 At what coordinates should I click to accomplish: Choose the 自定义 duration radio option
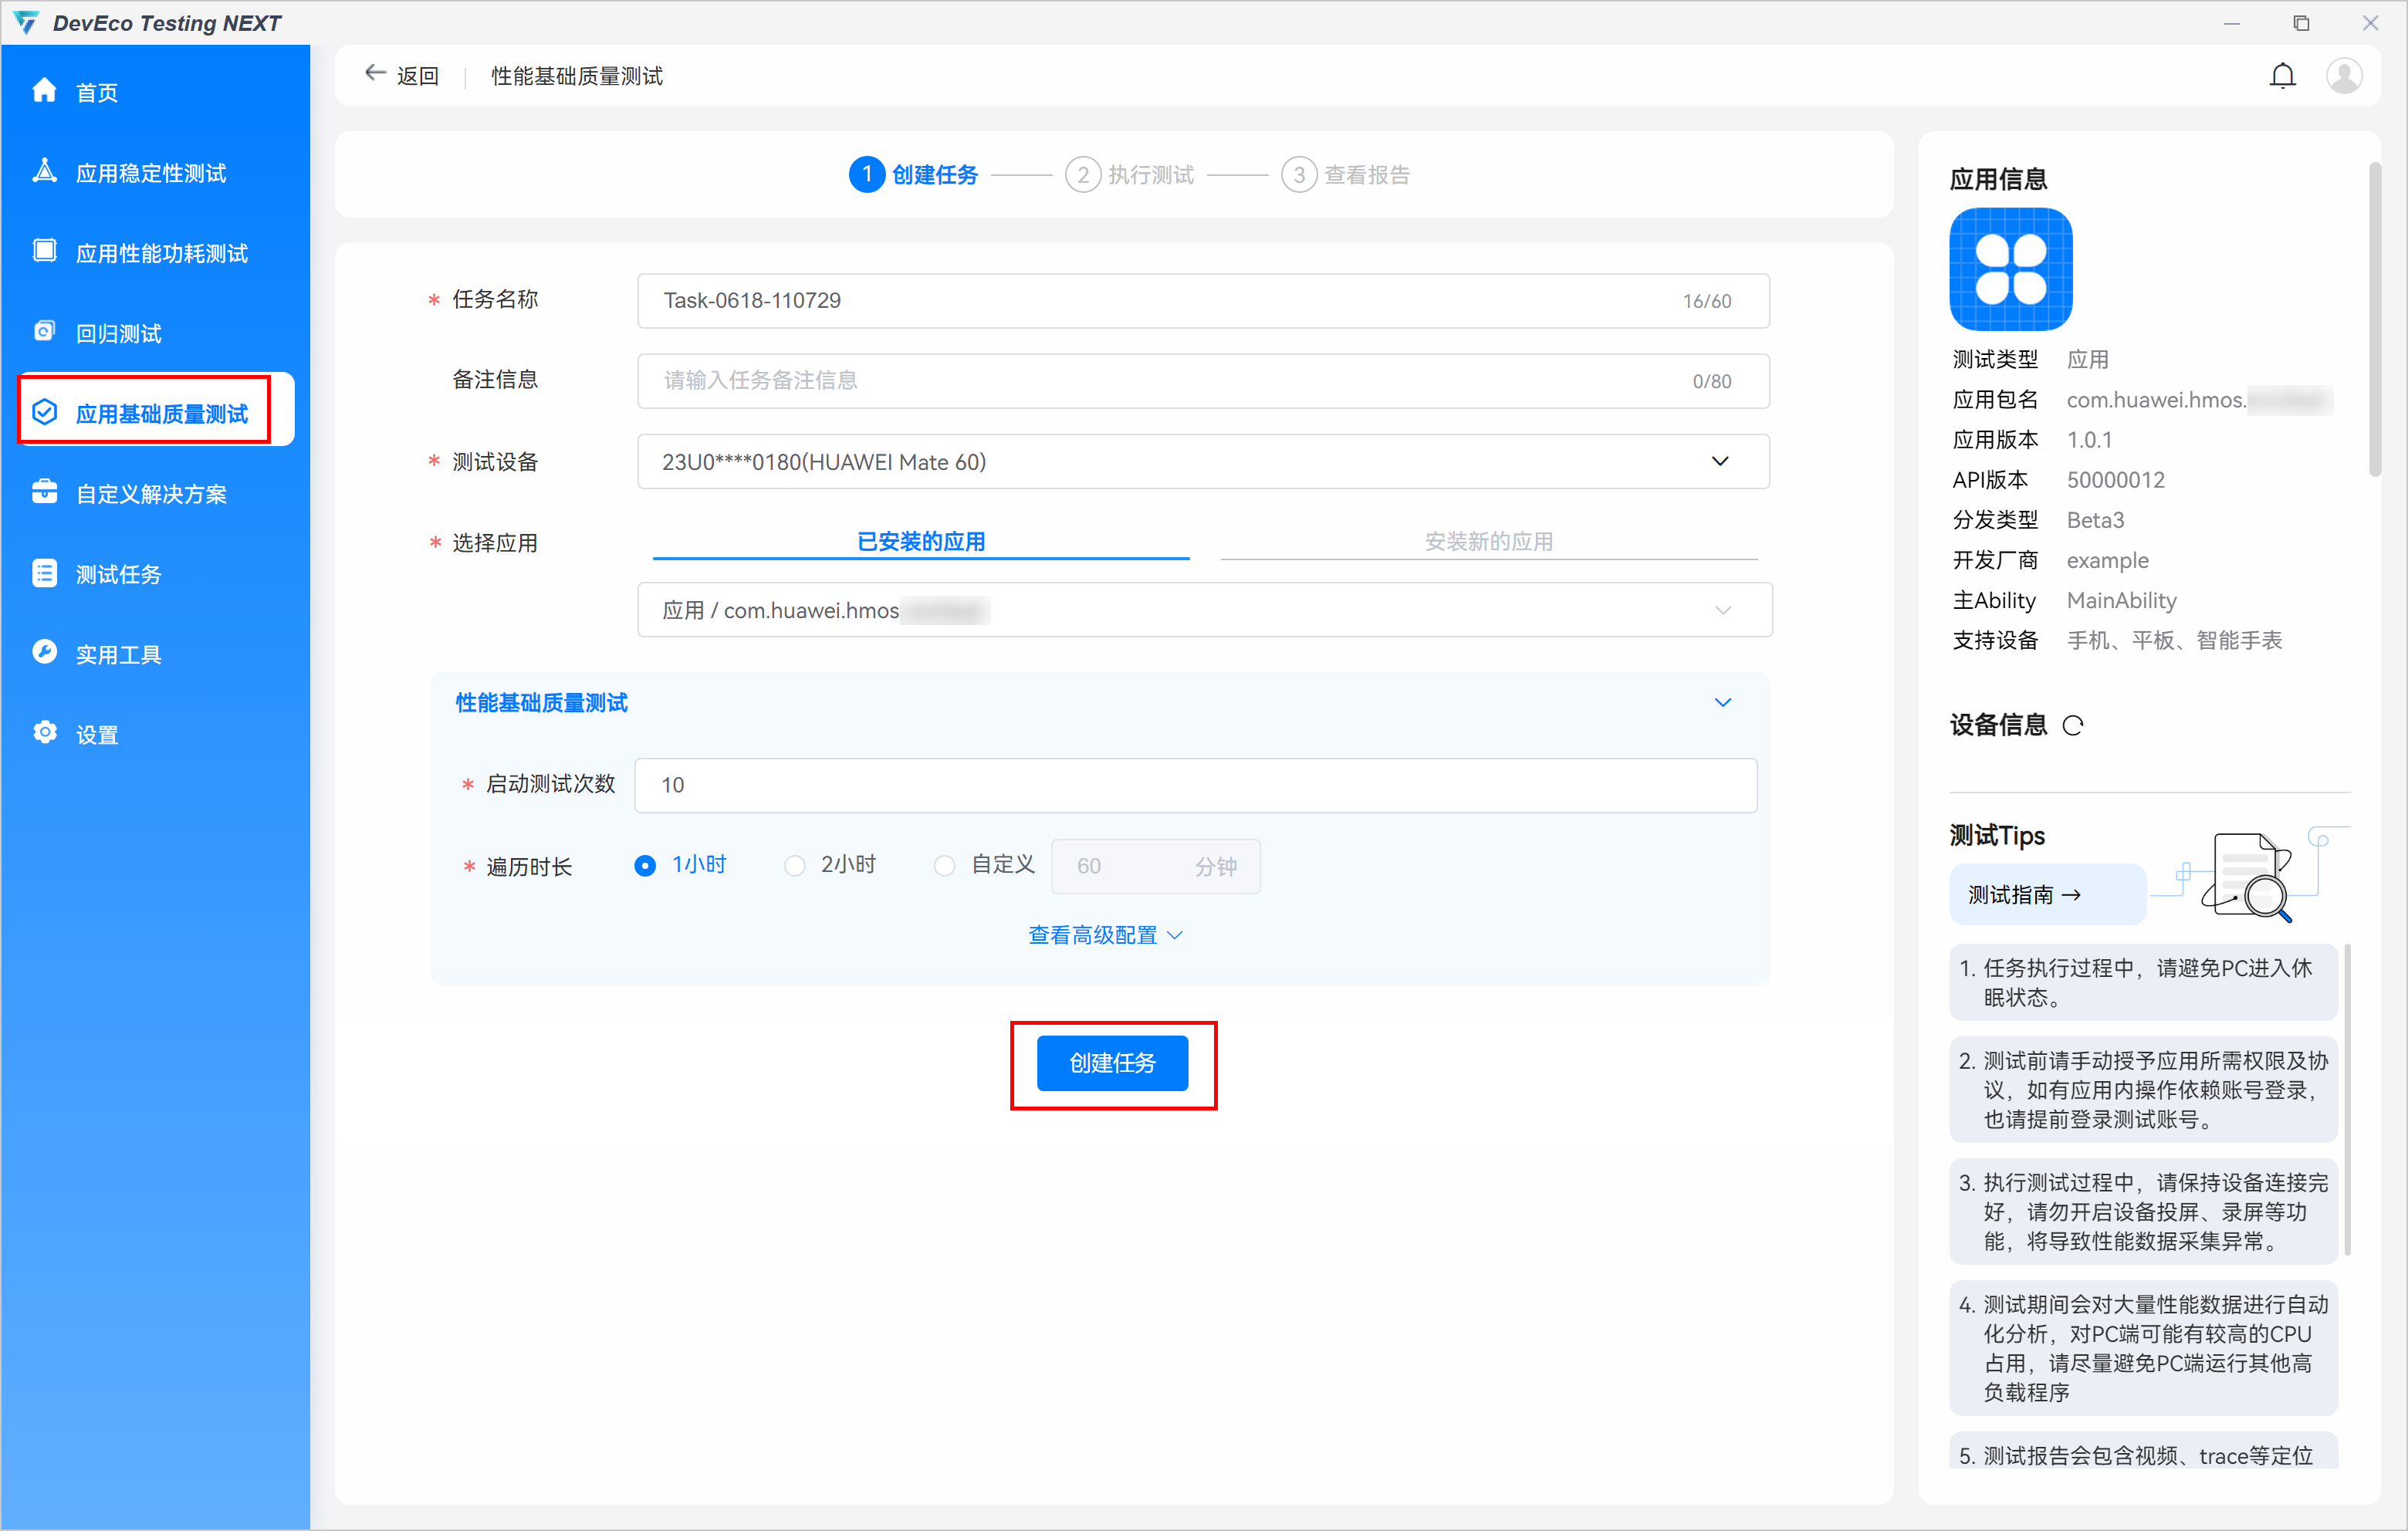944,866
